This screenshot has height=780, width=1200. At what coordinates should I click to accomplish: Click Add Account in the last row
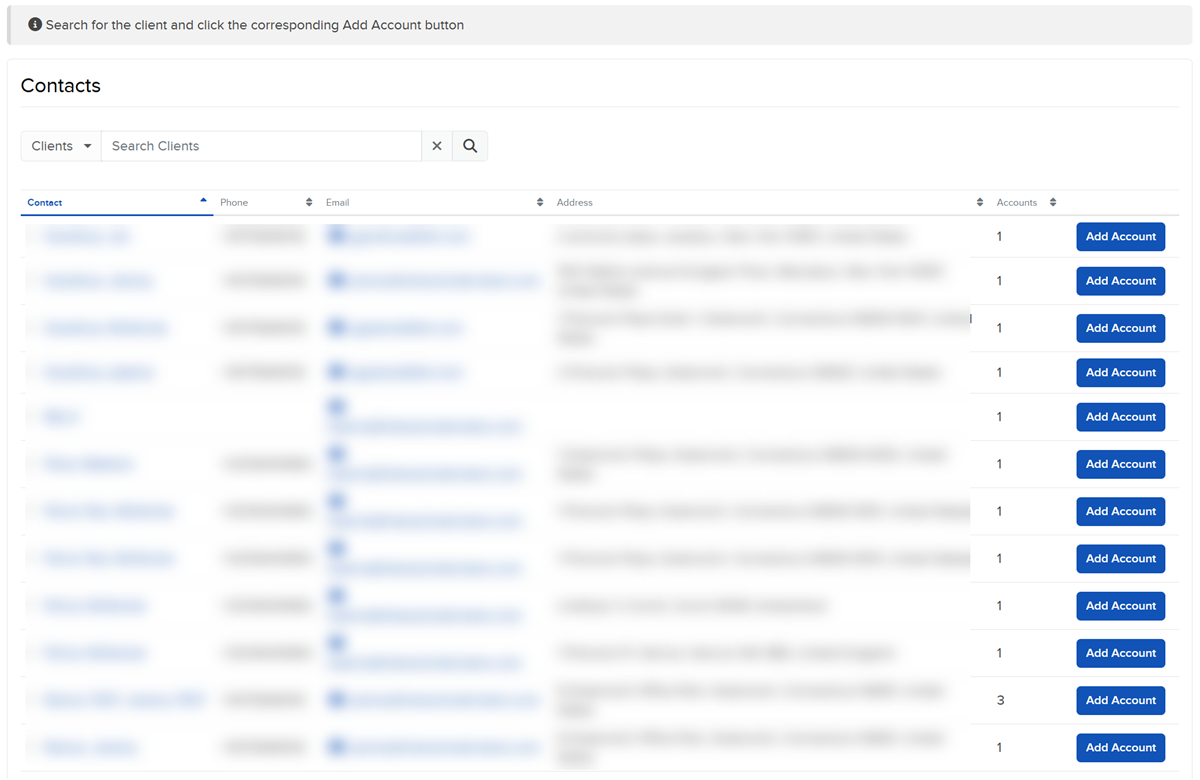(1120, 748)
